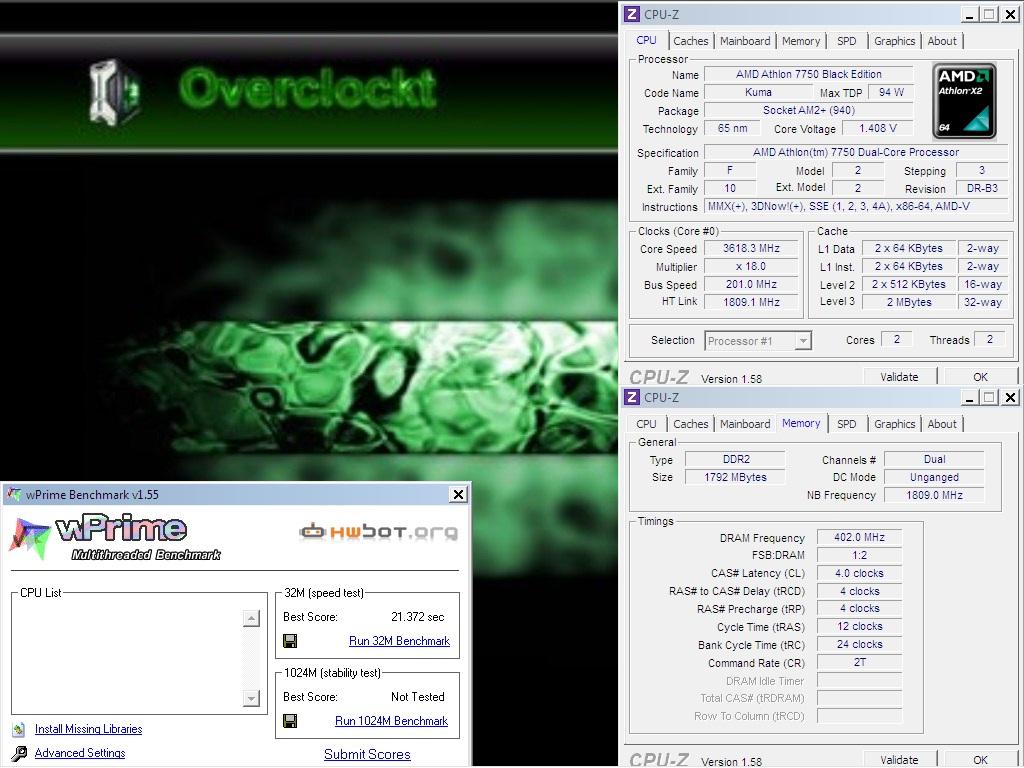Click the save icon beside Run 32M Benchmark

tap(290, 641)
